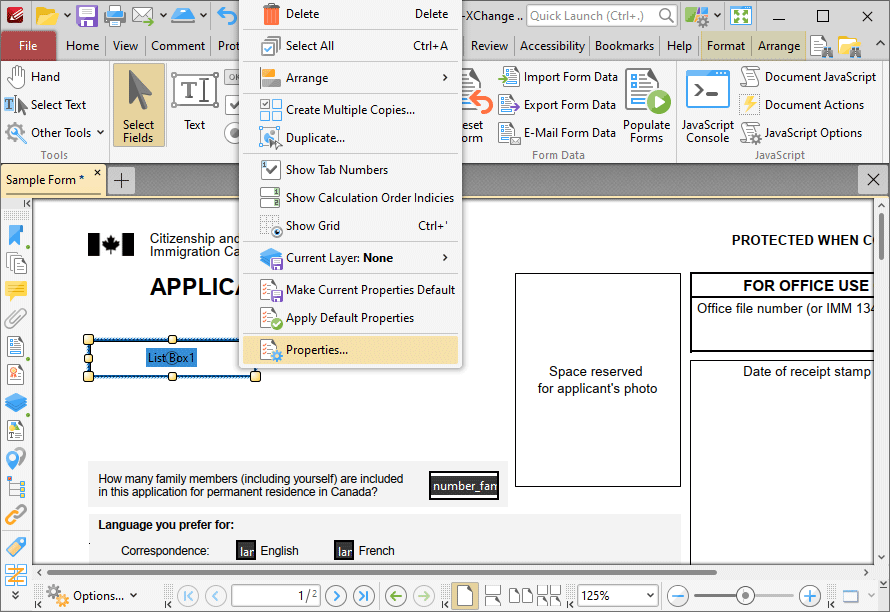890x612 pixels.
Task: Choose Duplicate... from context menu
Action: 350,138
